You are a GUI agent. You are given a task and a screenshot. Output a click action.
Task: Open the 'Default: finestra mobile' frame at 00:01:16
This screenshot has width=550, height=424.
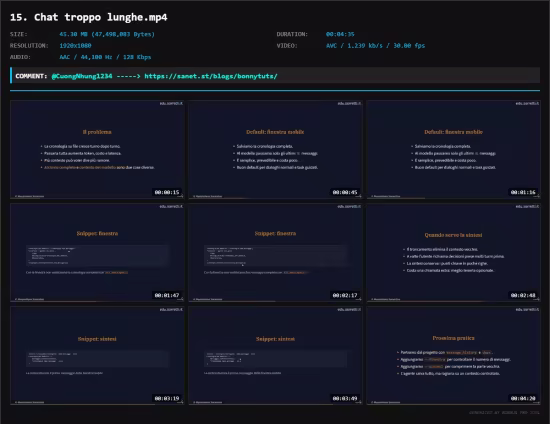[x=454, y=150]
